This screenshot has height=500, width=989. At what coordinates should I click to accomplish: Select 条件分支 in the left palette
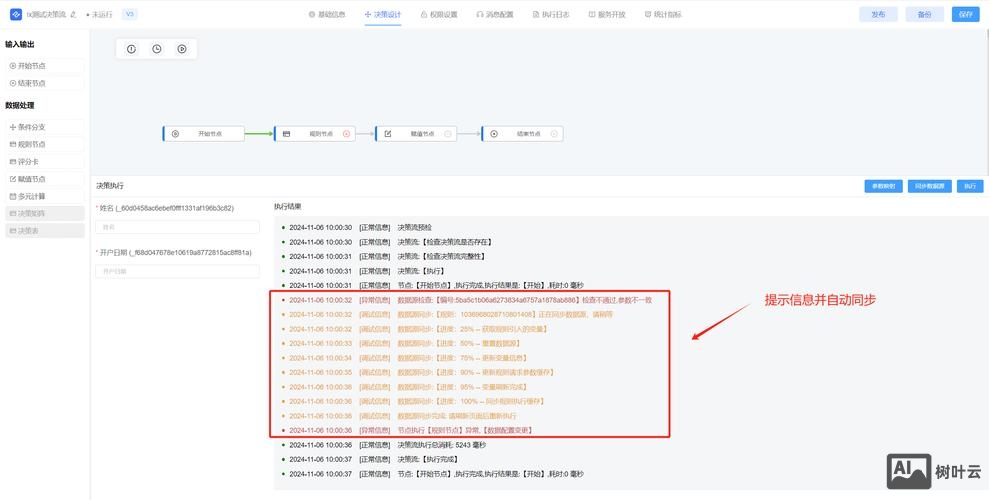(44, 127)
